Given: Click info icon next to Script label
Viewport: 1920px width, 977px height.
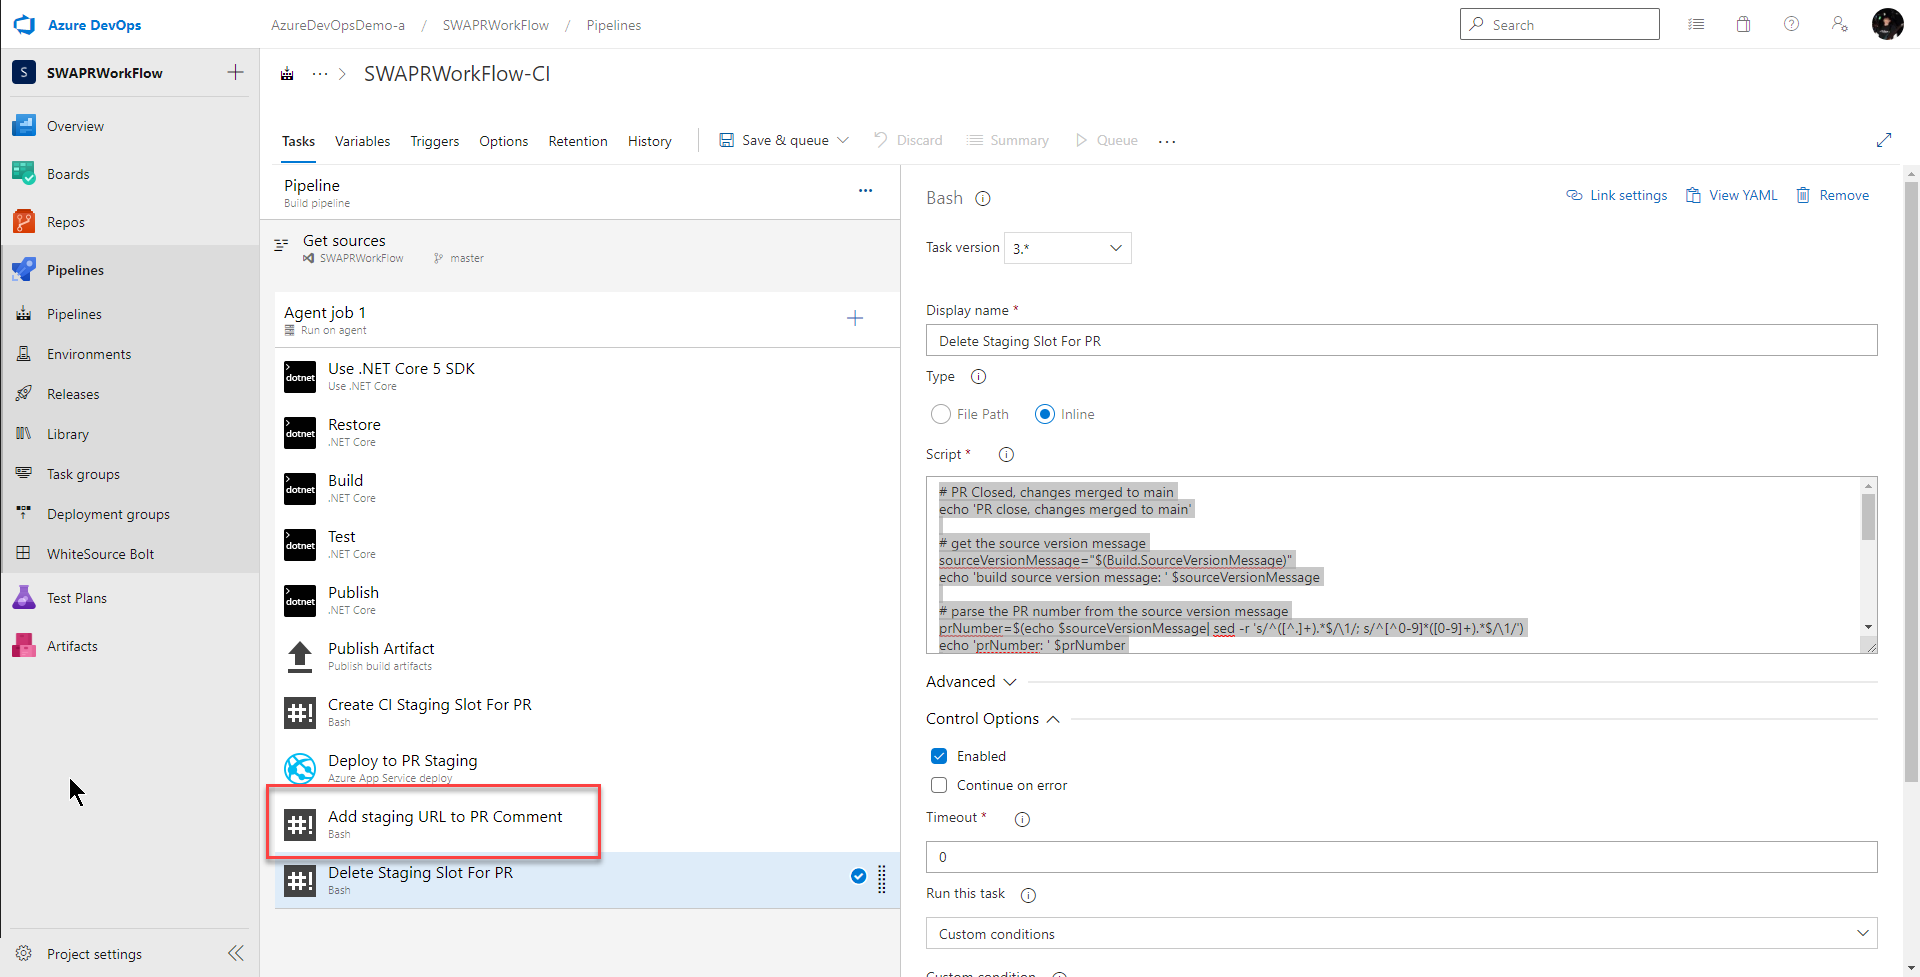Looking at the screenshot, I should 1007,454.
